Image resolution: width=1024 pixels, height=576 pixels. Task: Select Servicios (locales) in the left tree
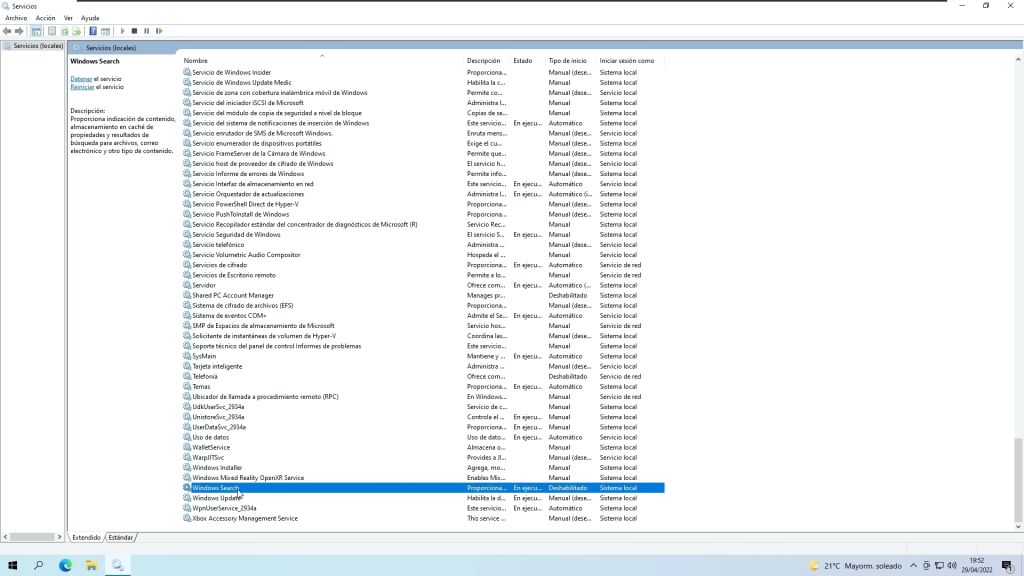coord(38,46)
